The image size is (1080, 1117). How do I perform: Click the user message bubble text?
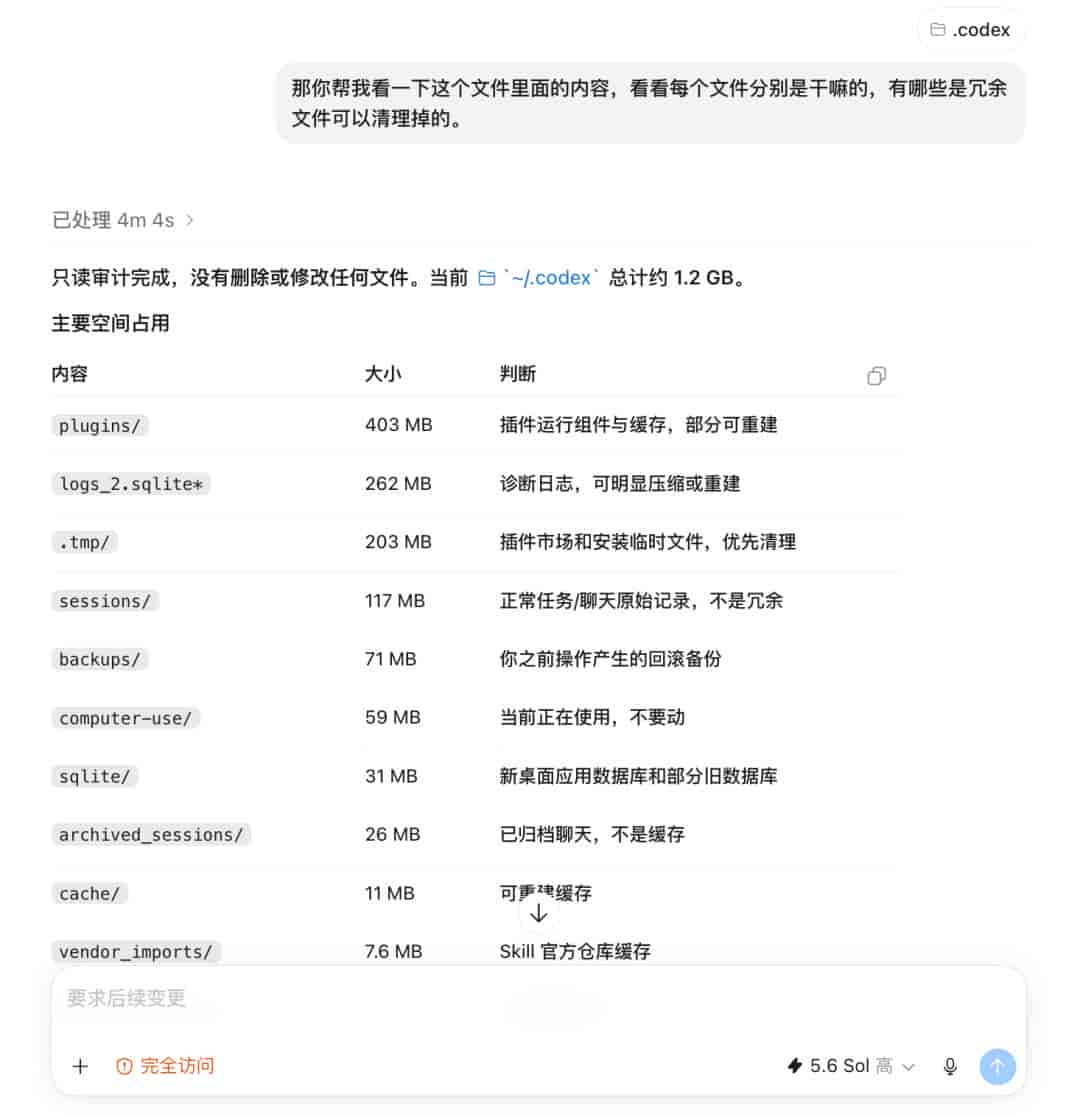tap(649, 103)
